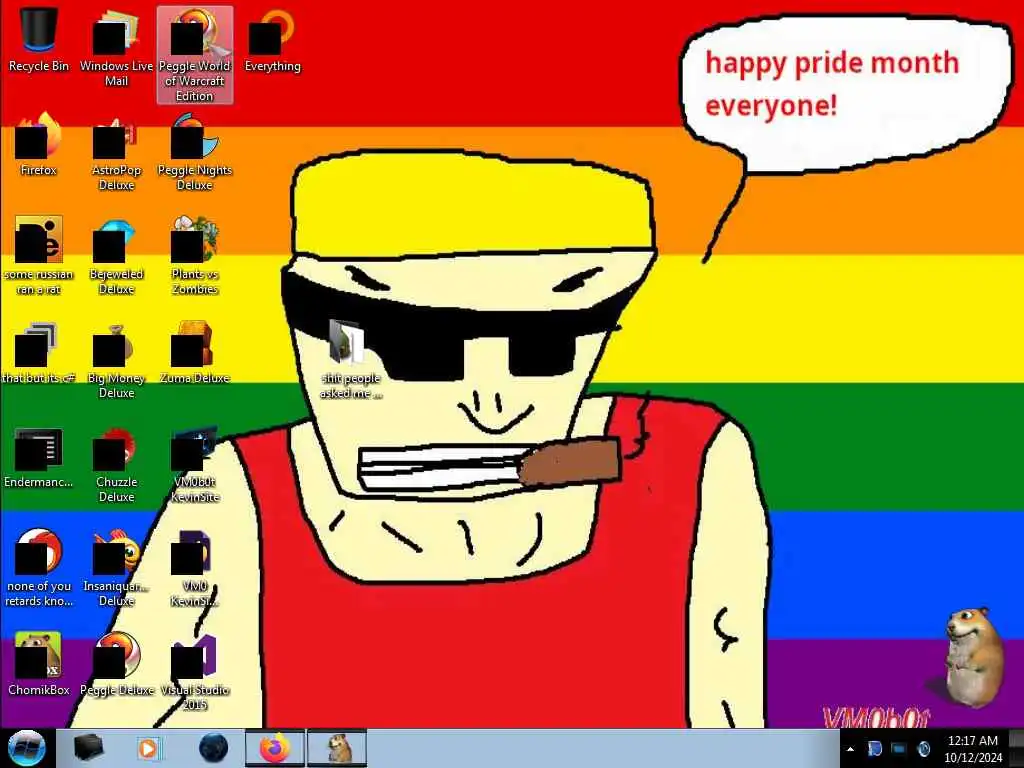
Task: Show hidden system tray icons
Action: pos(850,749)
